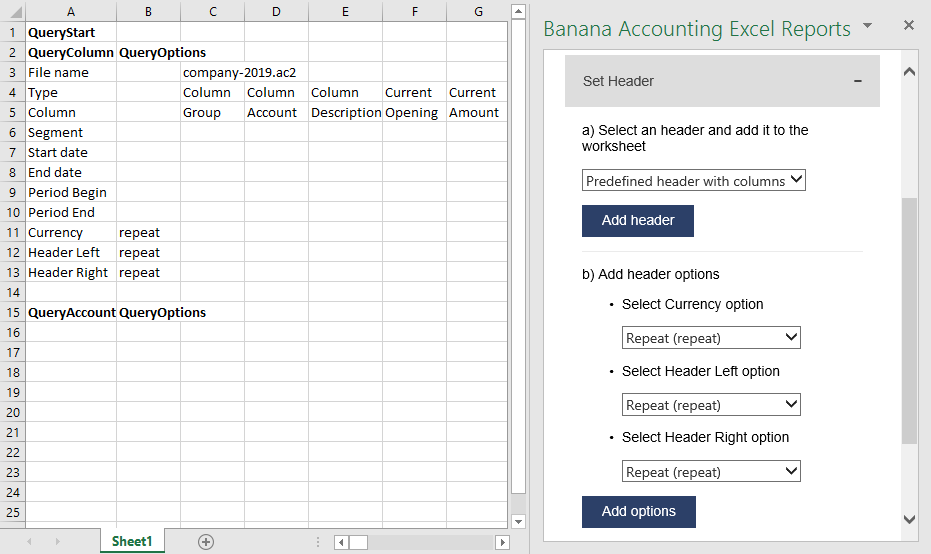
Task: Select the Period Begin cell
Action: click(71, 192)
